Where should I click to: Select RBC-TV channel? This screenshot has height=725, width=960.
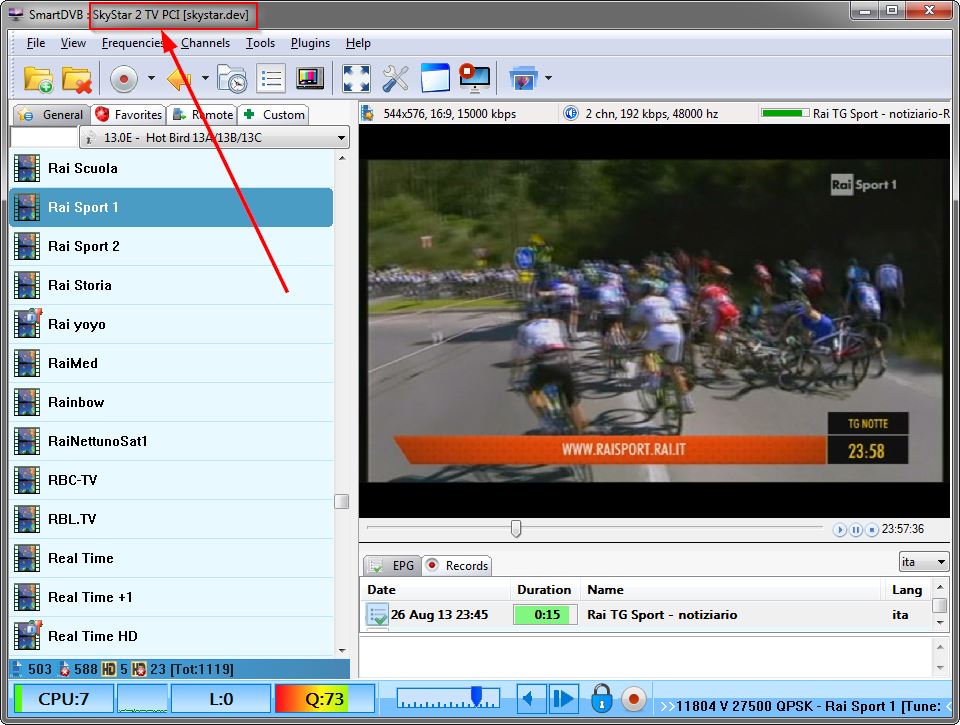pos(171,480)
